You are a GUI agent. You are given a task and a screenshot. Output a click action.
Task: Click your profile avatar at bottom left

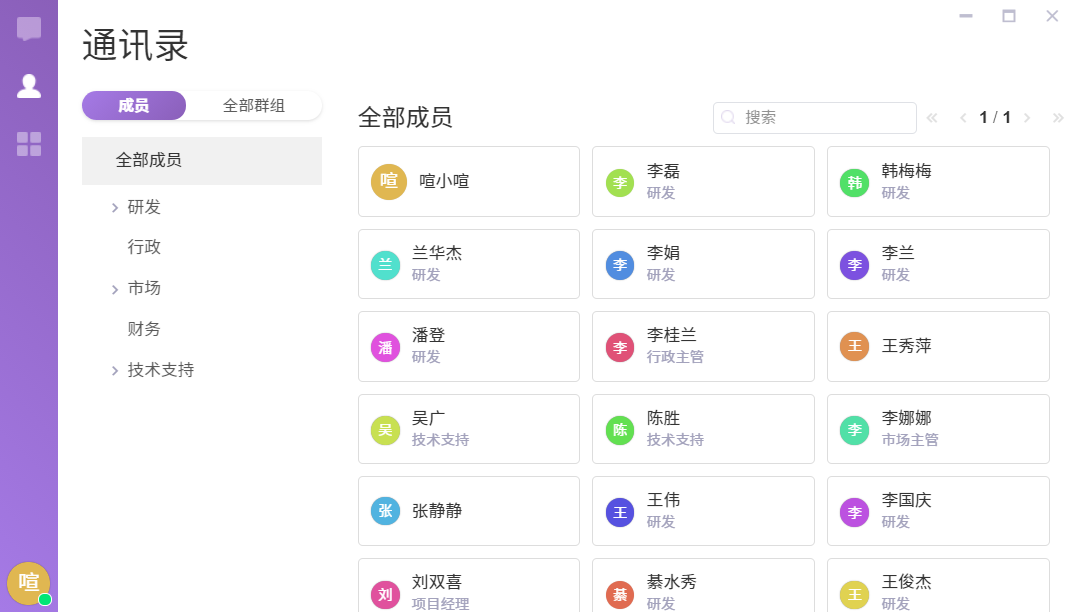point(28,582)
